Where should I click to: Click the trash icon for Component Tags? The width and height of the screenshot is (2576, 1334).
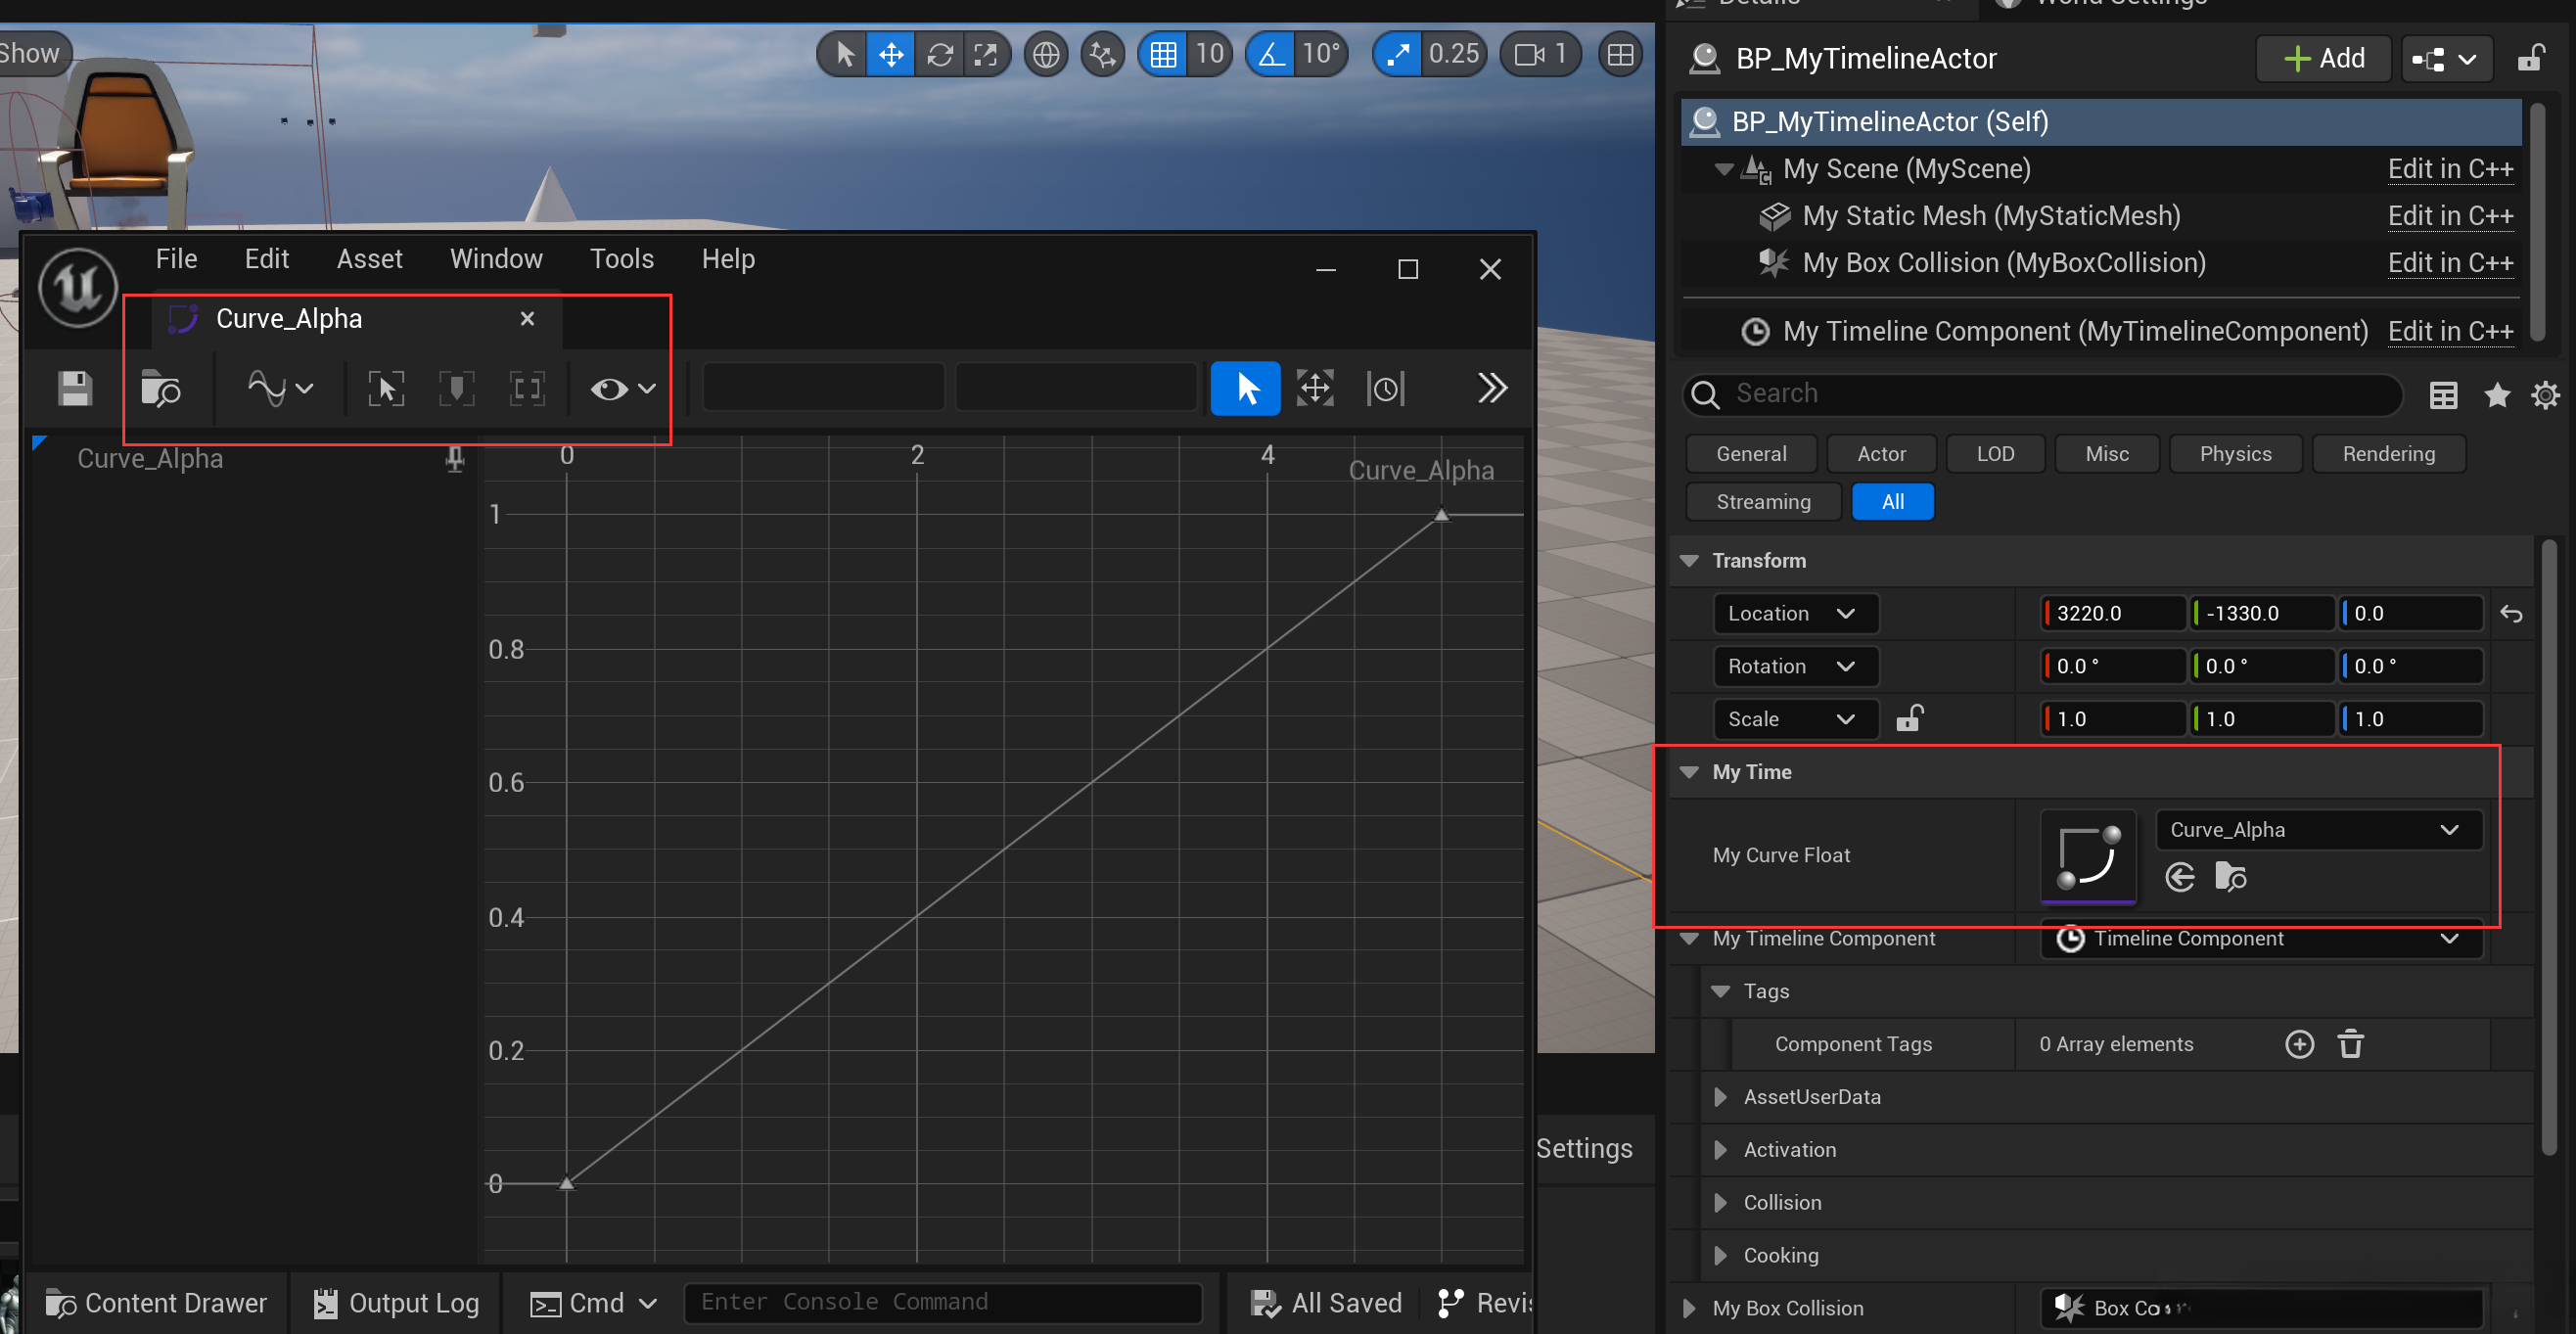point(2350,1044)
